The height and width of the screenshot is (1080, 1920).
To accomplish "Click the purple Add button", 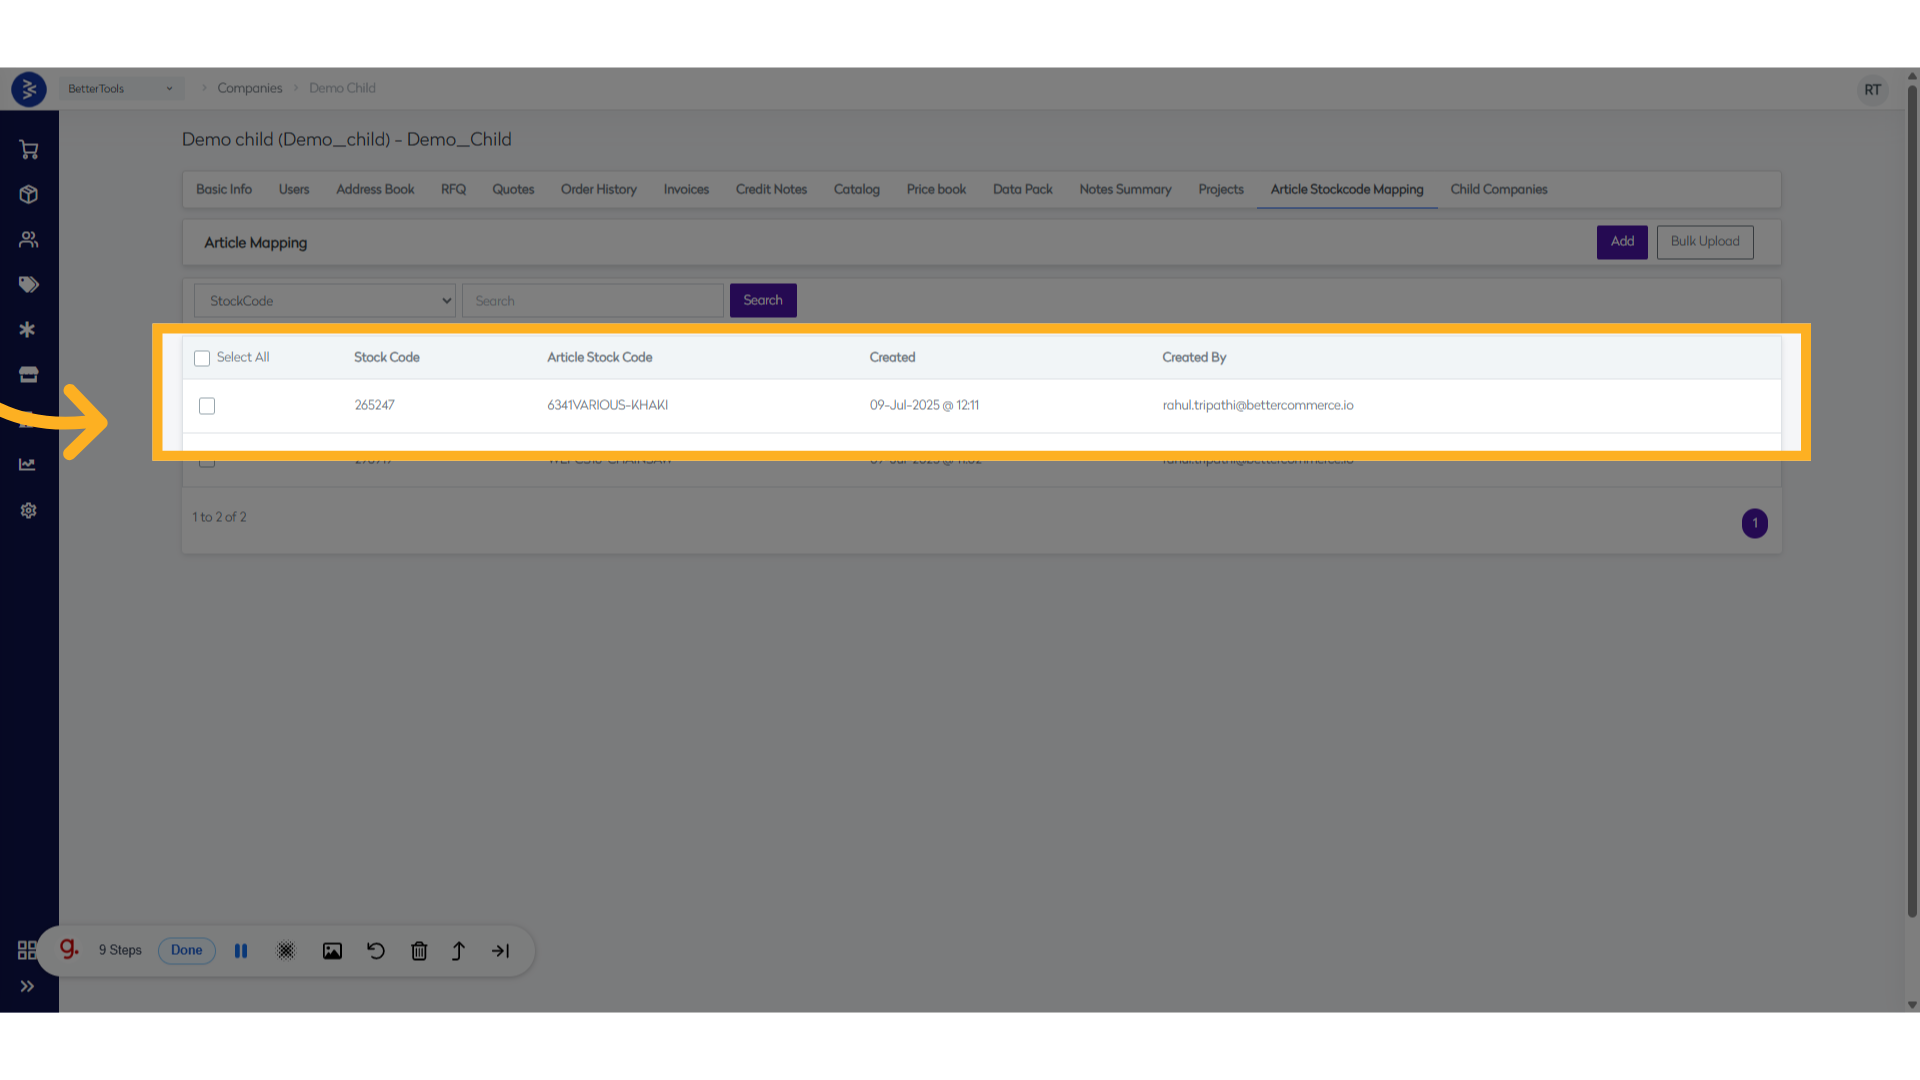I will [x=1621, y=242].
